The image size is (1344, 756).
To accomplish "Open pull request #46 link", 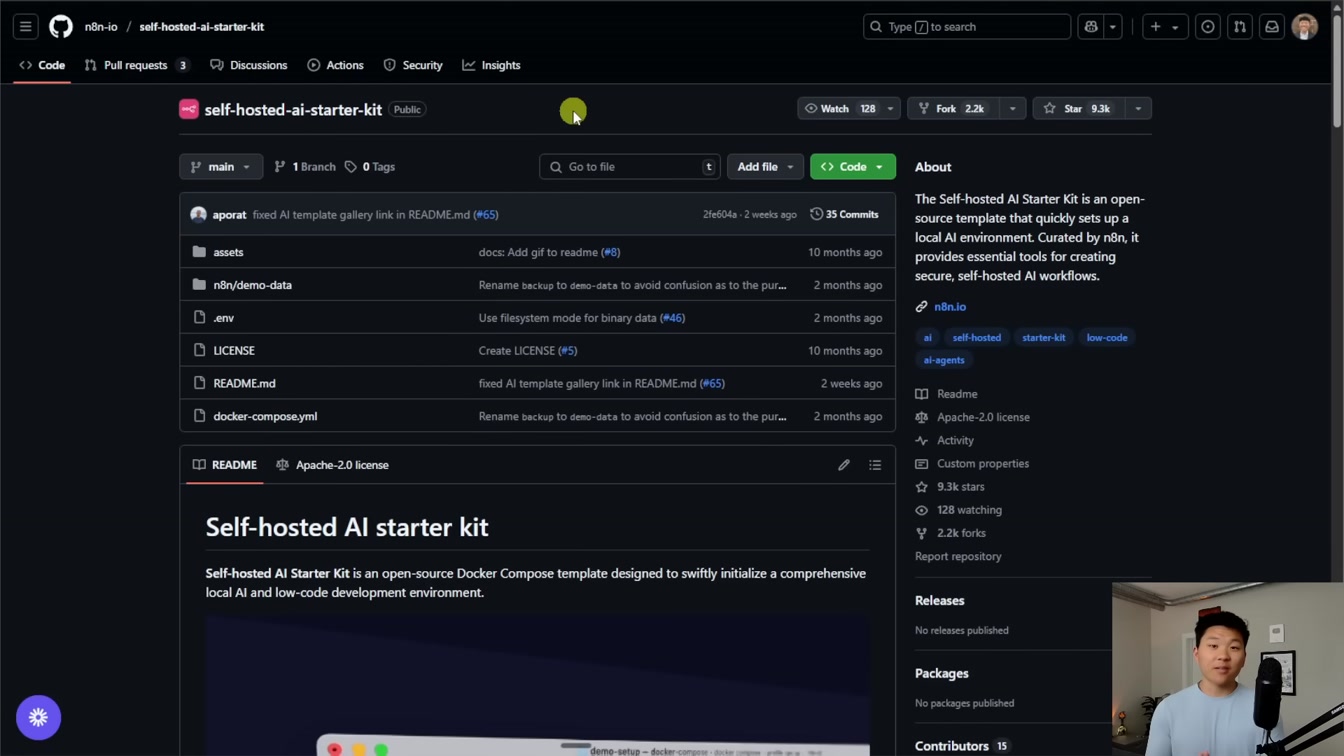I will pyautogui.click(x=672, y=318).
